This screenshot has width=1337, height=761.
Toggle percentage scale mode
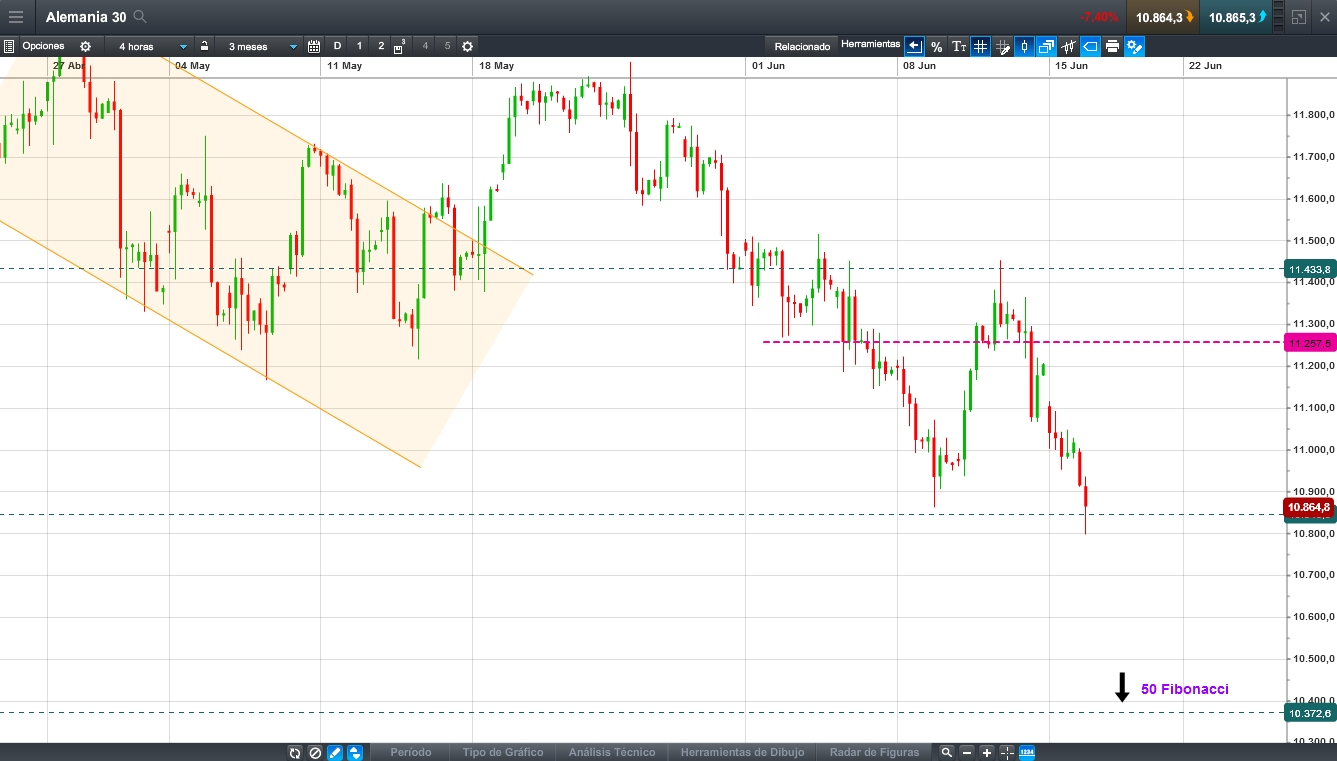[936, 46]
